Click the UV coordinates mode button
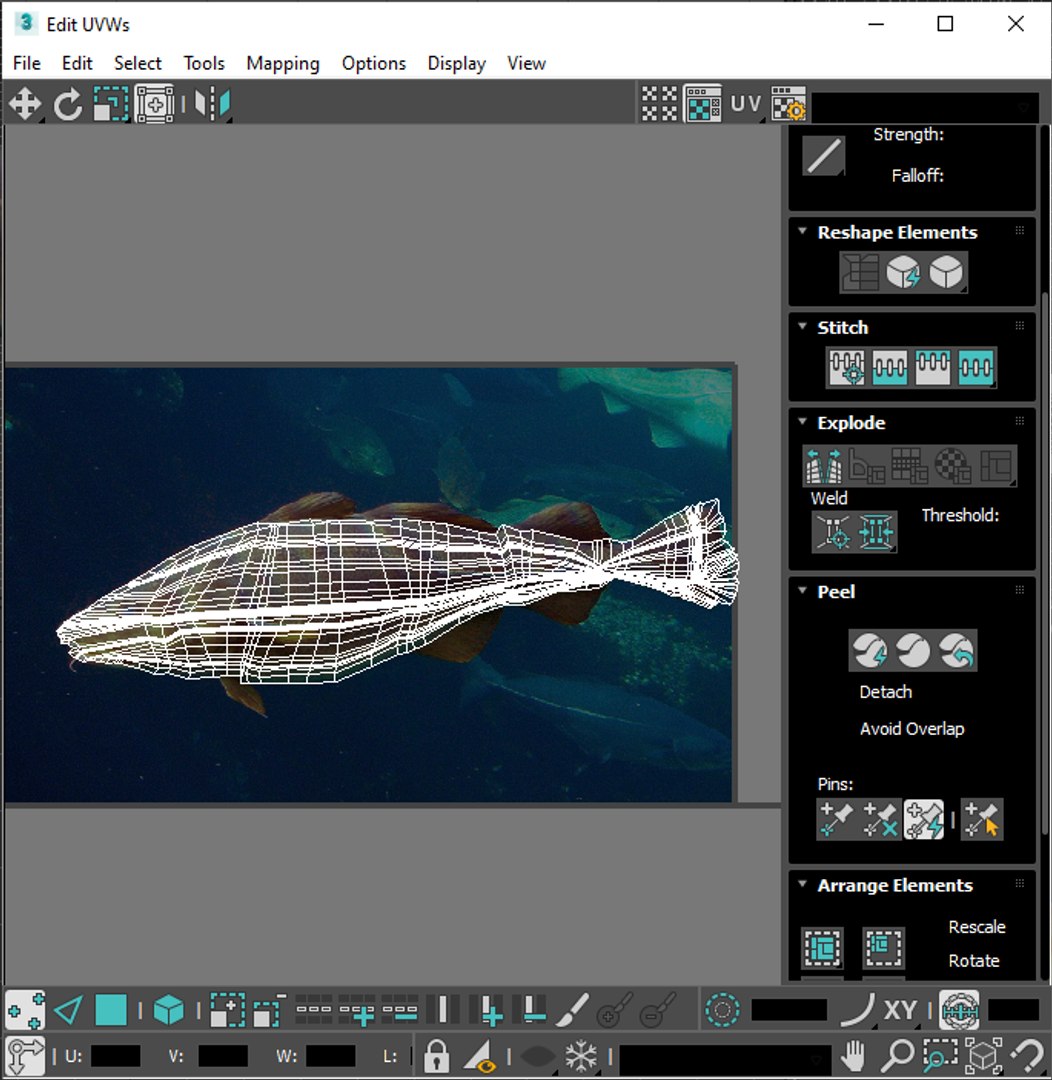 coord(745,104)
